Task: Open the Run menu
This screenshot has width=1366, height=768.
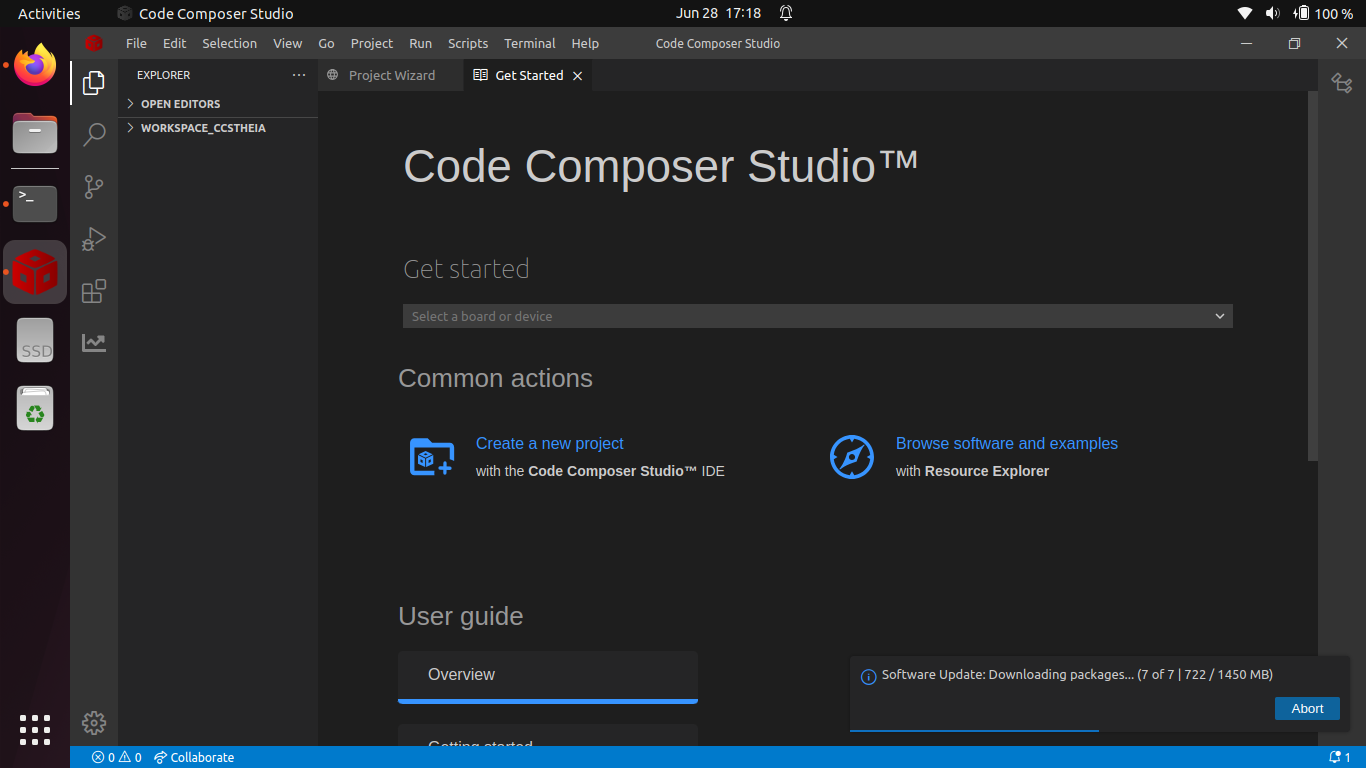Action: (421, 43)
